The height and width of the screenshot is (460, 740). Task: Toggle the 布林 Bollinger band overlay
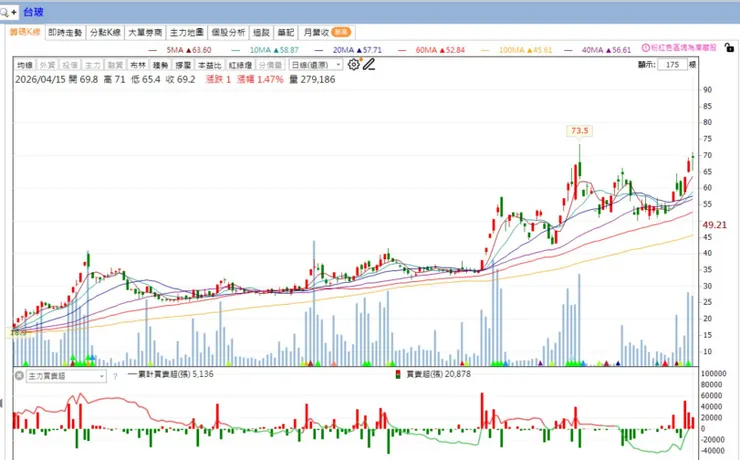138,65
